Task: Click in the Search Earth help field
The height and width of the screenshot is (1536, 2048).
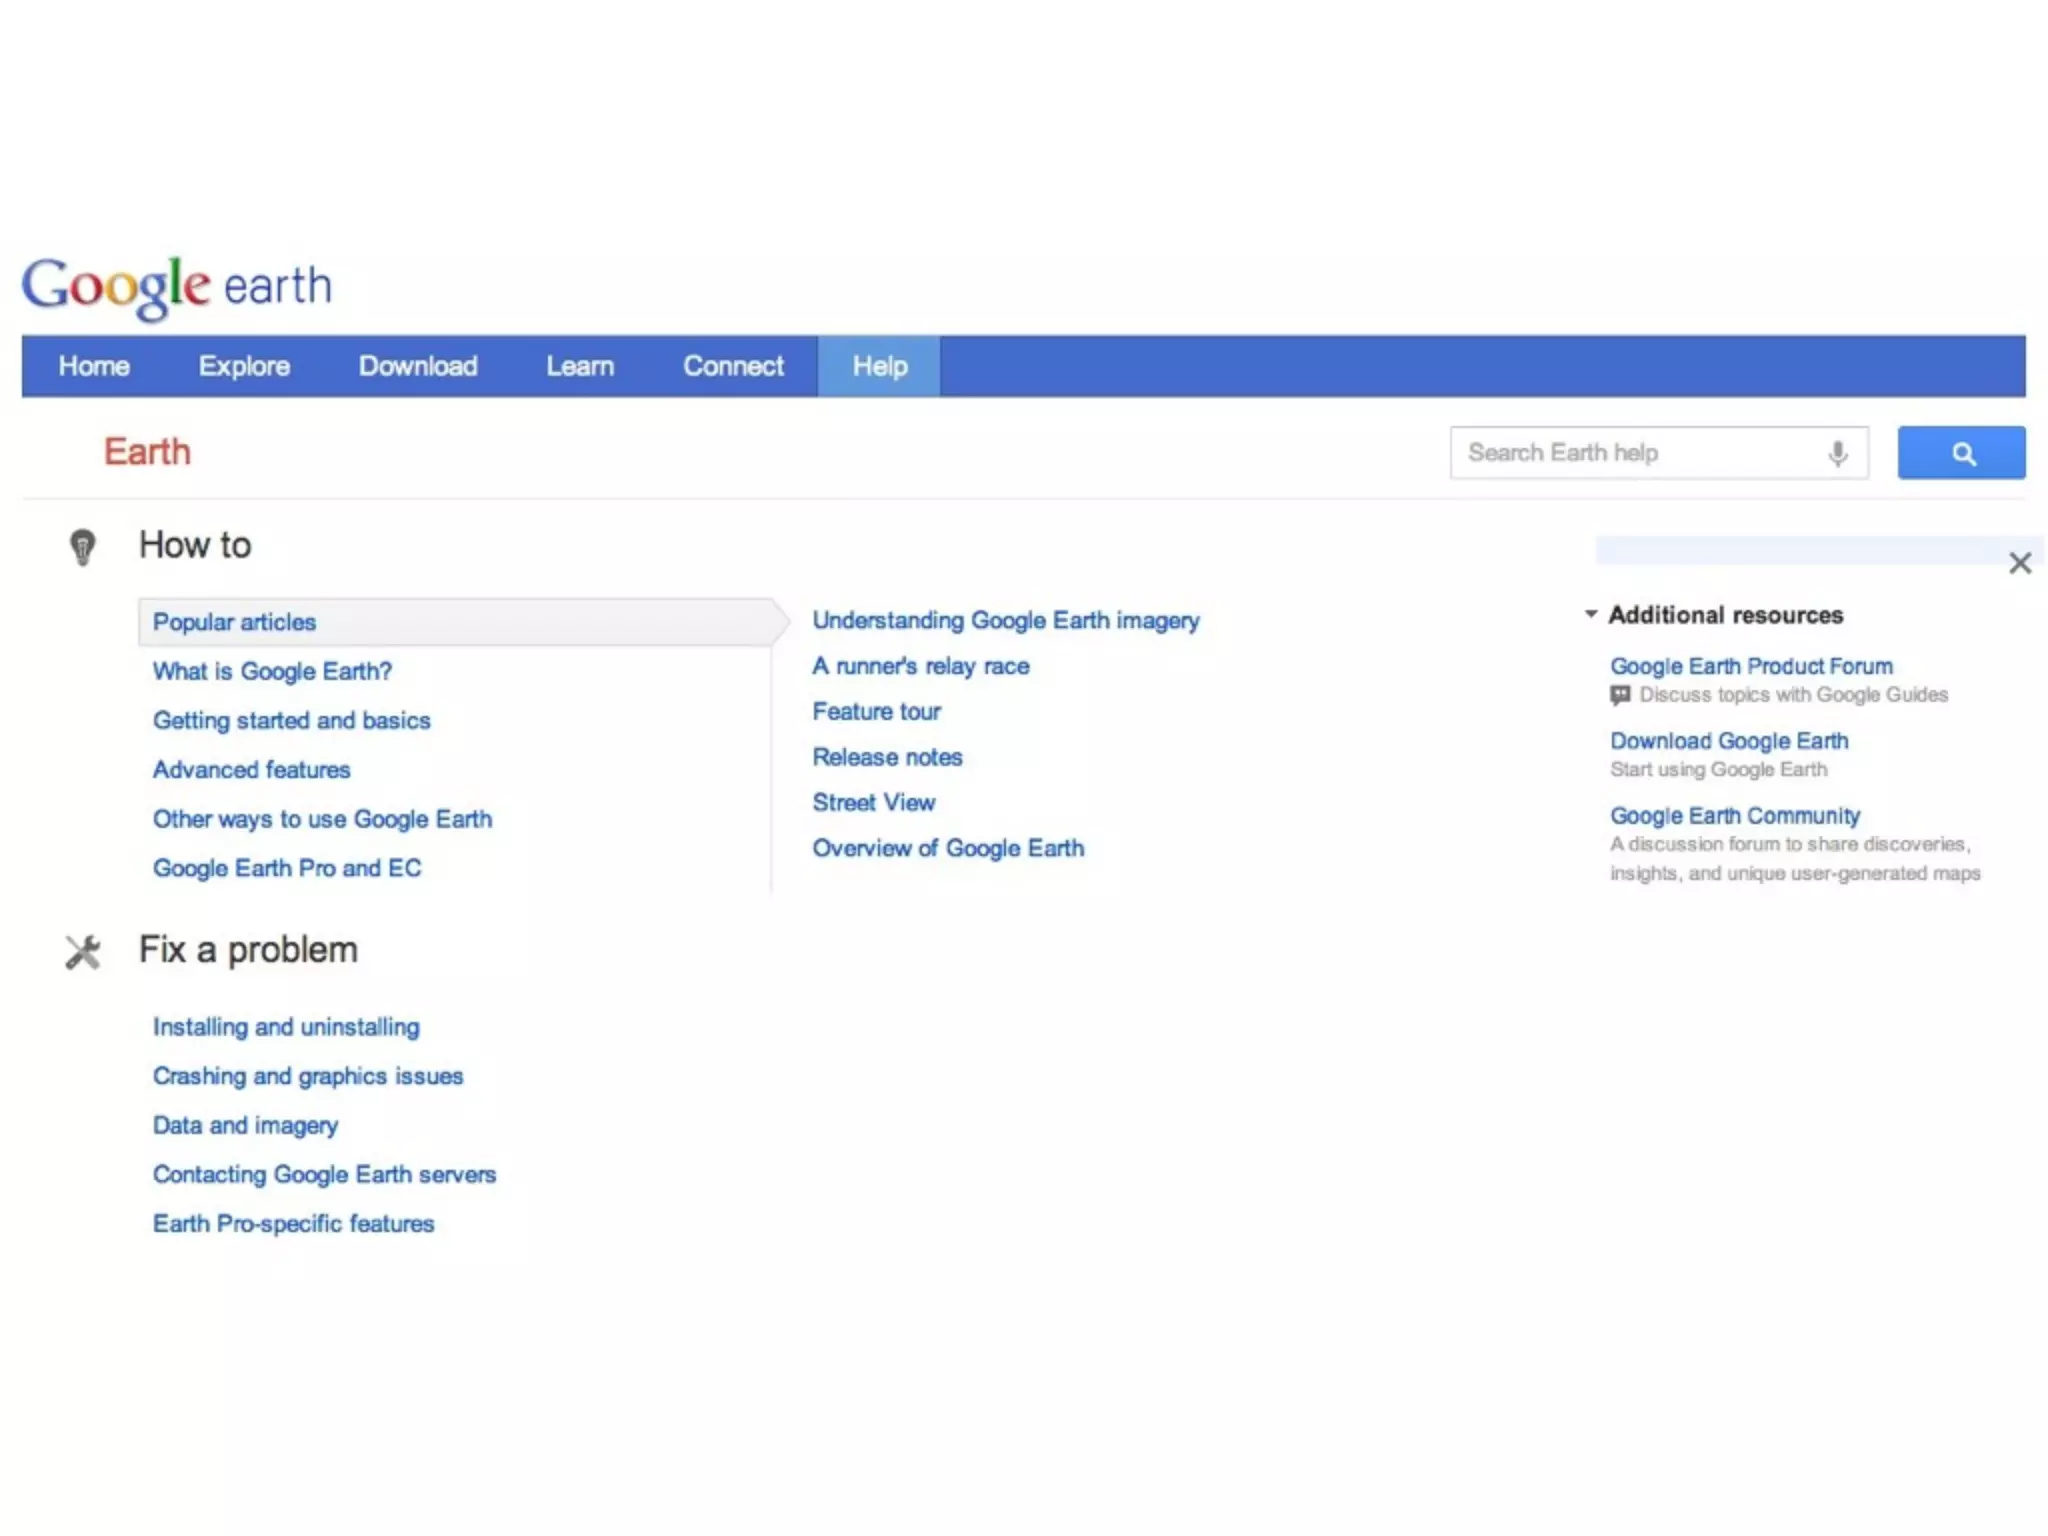Action: click(x=1630, y=453)
